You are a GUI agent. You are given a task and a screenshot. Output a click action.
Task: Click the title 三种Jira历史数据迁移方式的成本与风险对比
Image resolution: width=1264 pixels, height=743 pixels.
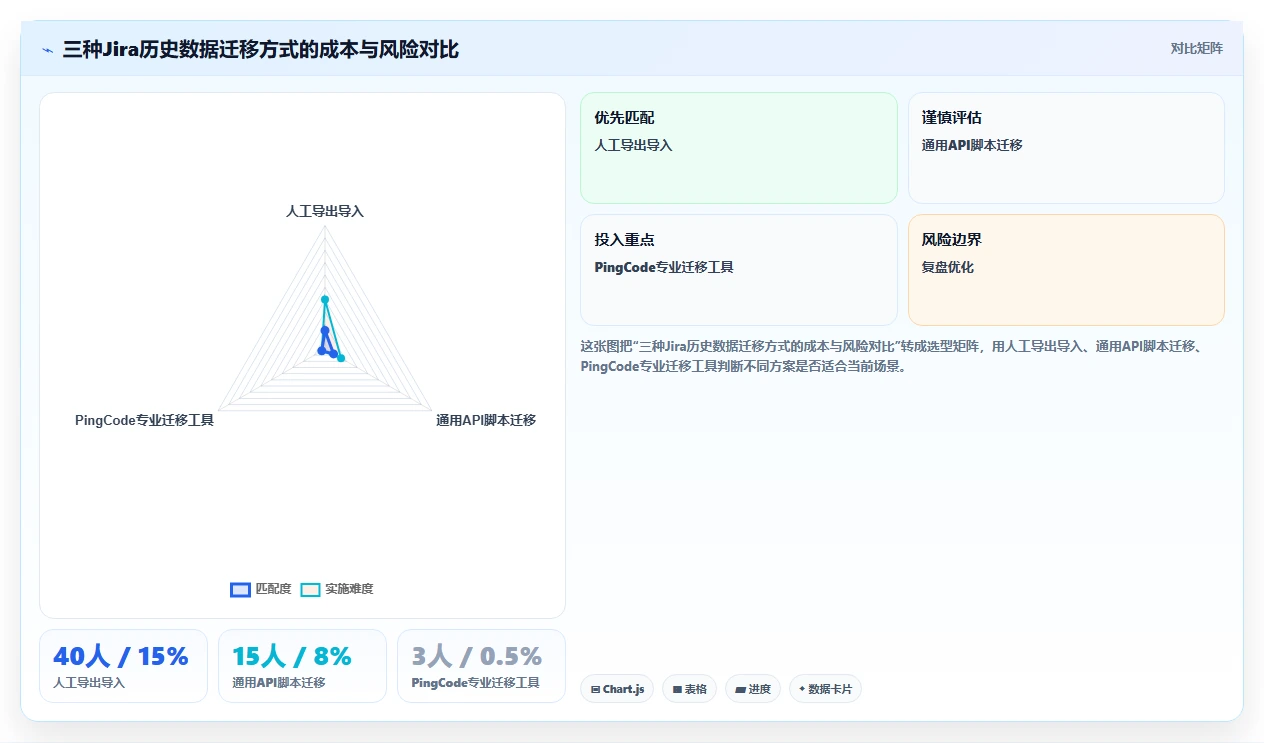click(261, 49)
